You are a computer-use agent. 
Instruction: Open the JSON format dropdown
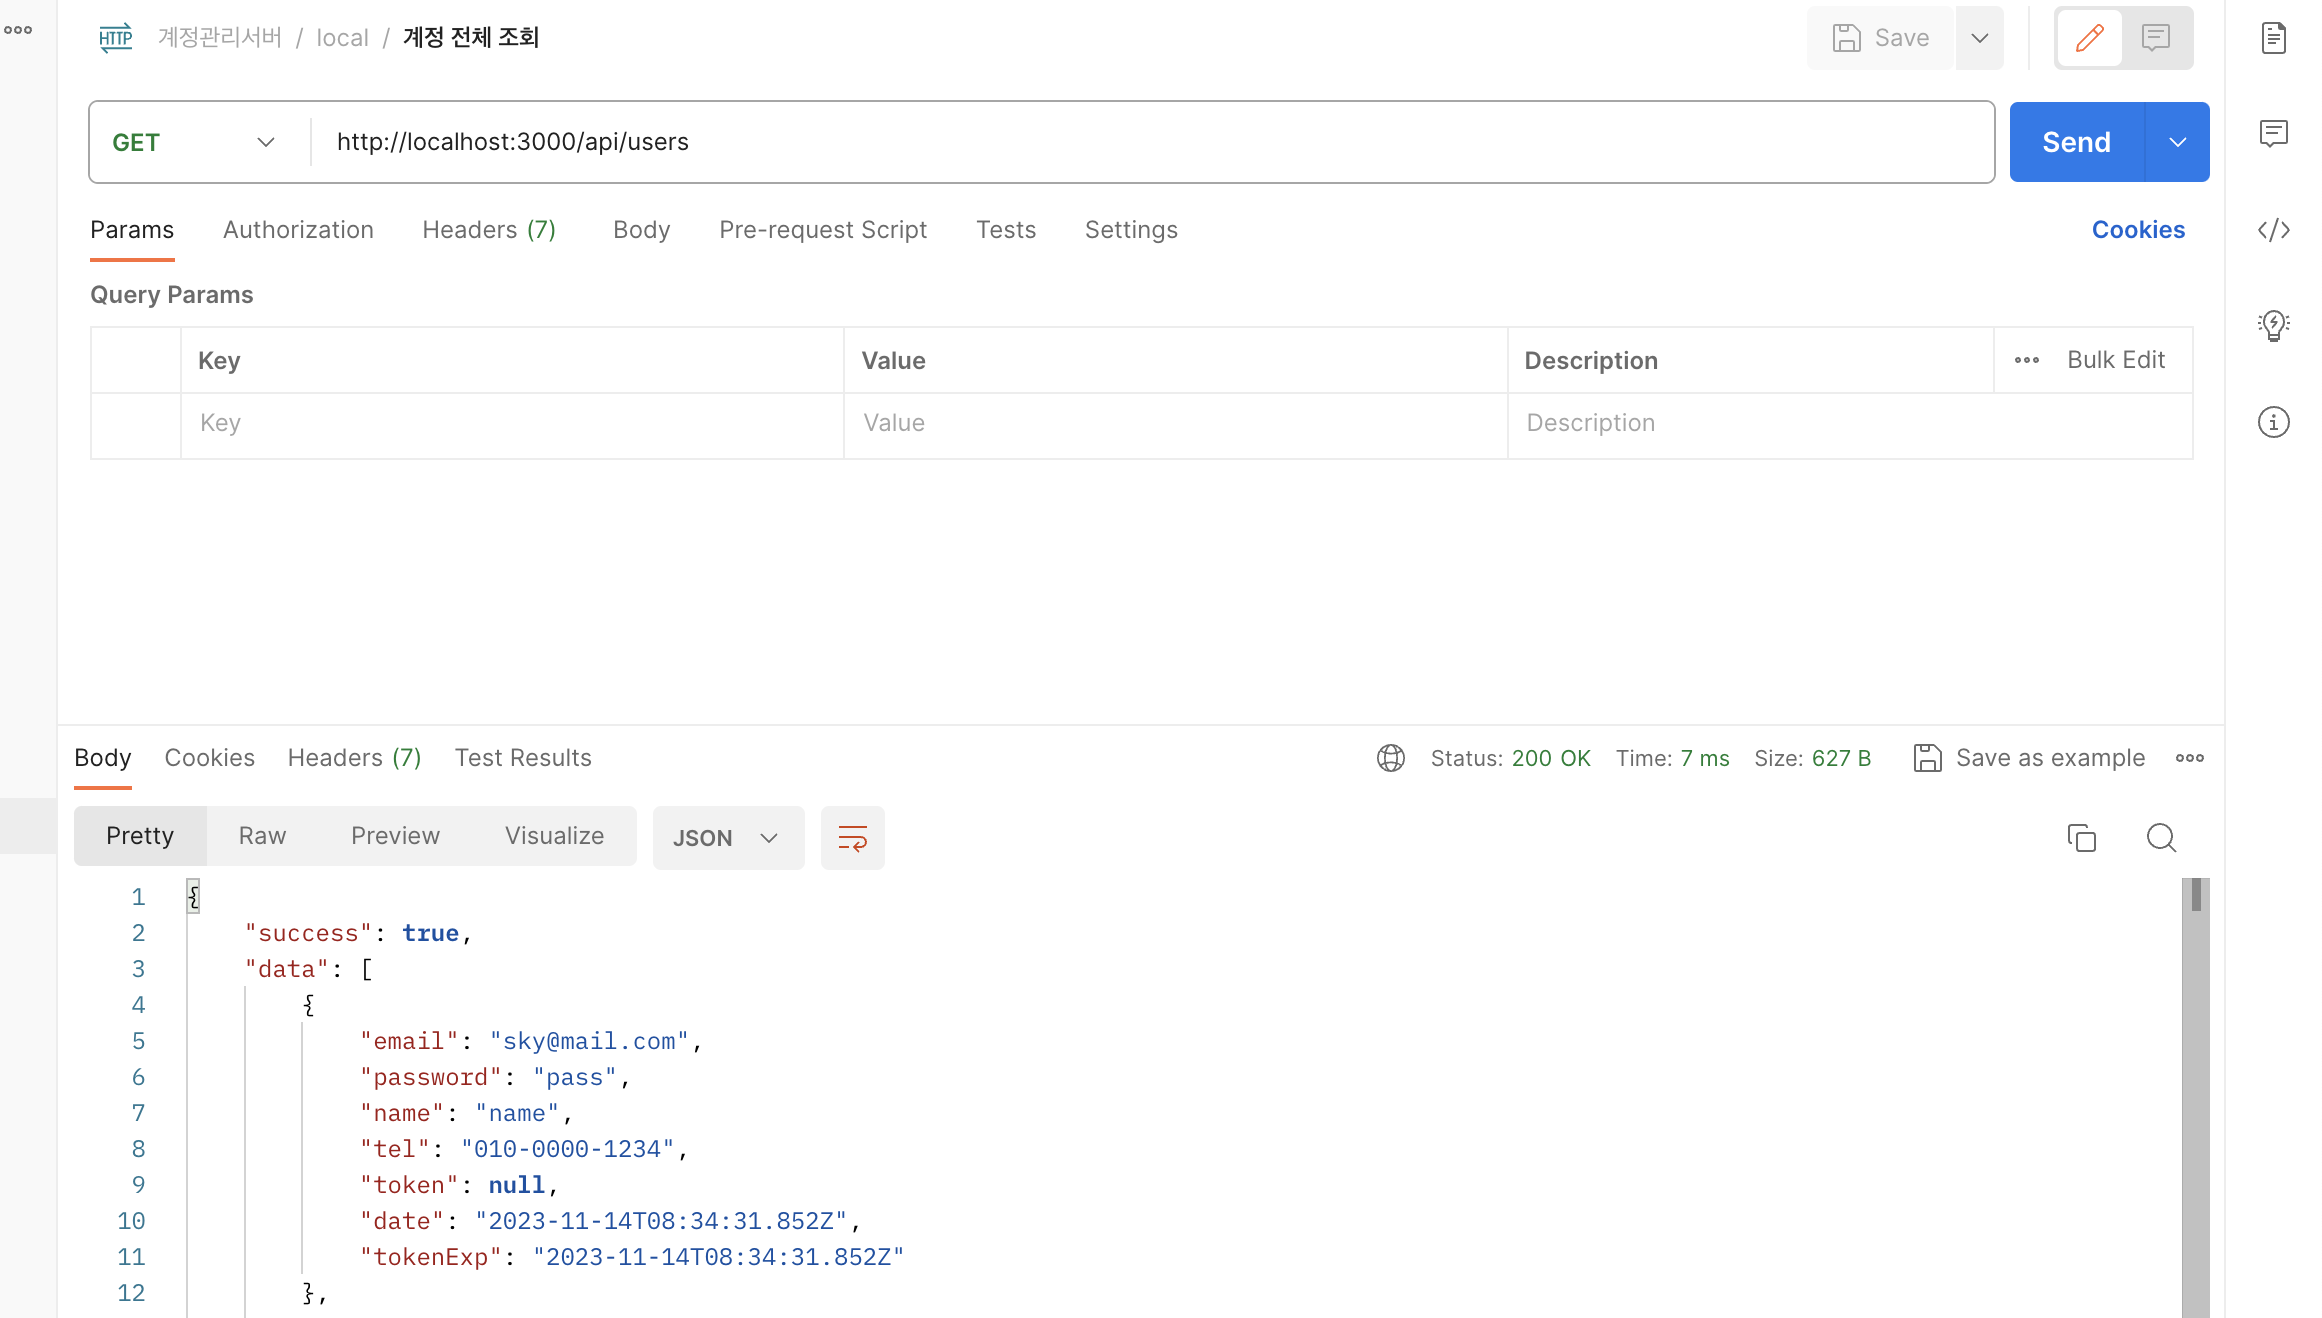point(727,838)
